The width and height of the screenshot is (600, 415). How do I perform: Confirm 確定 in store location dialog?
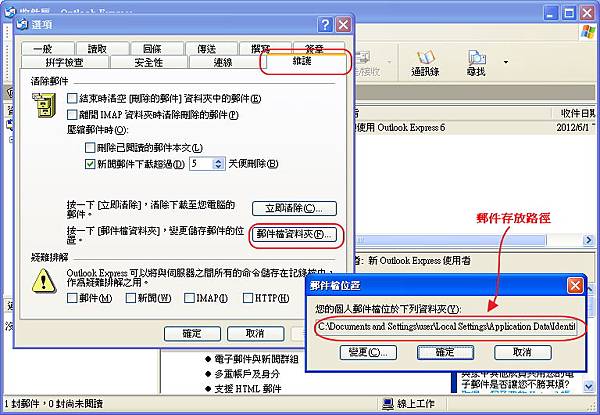(x=445, y=352)
